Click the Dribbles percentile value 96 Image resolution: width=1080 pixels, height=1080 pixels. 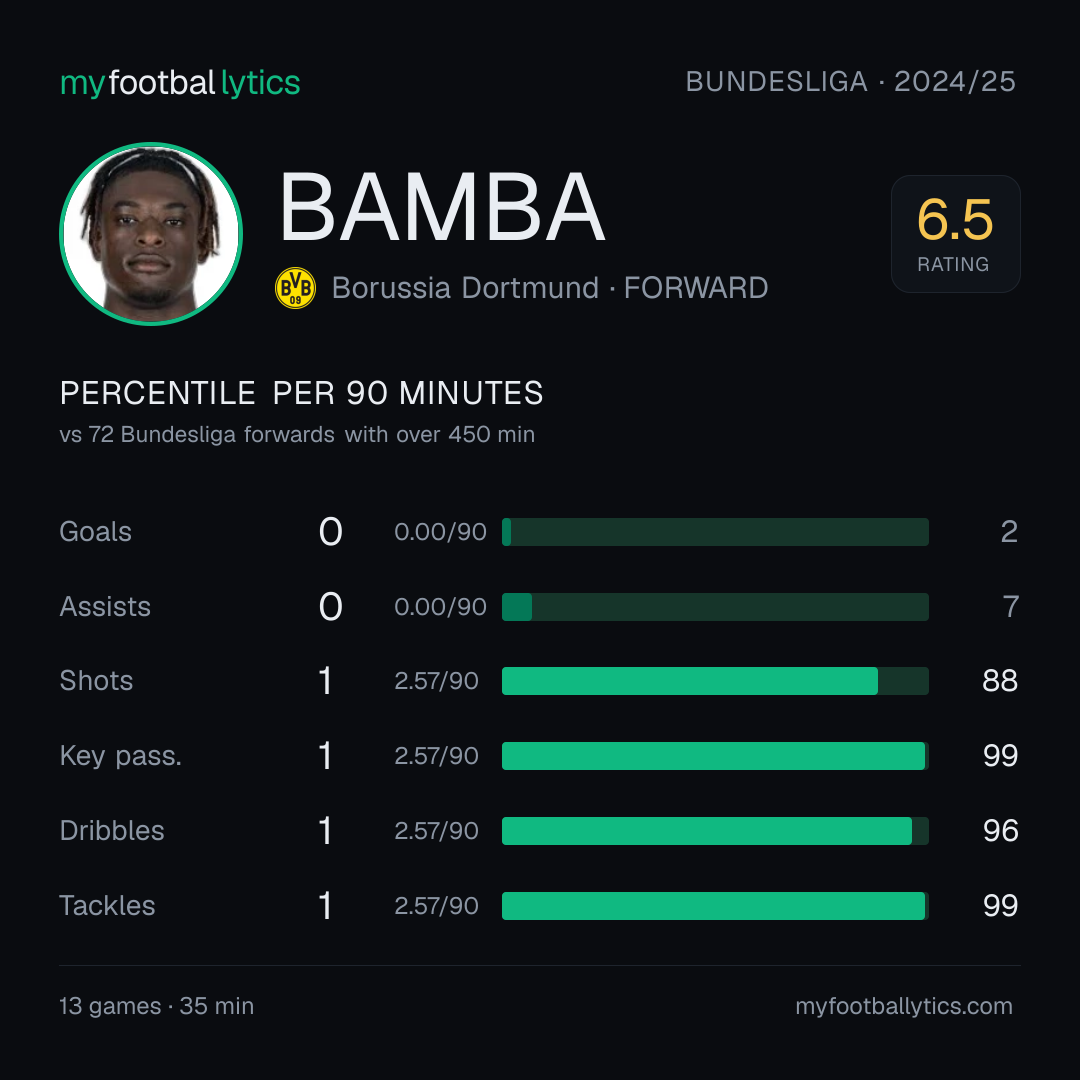pyautogui.click(x=1000, y=831)
